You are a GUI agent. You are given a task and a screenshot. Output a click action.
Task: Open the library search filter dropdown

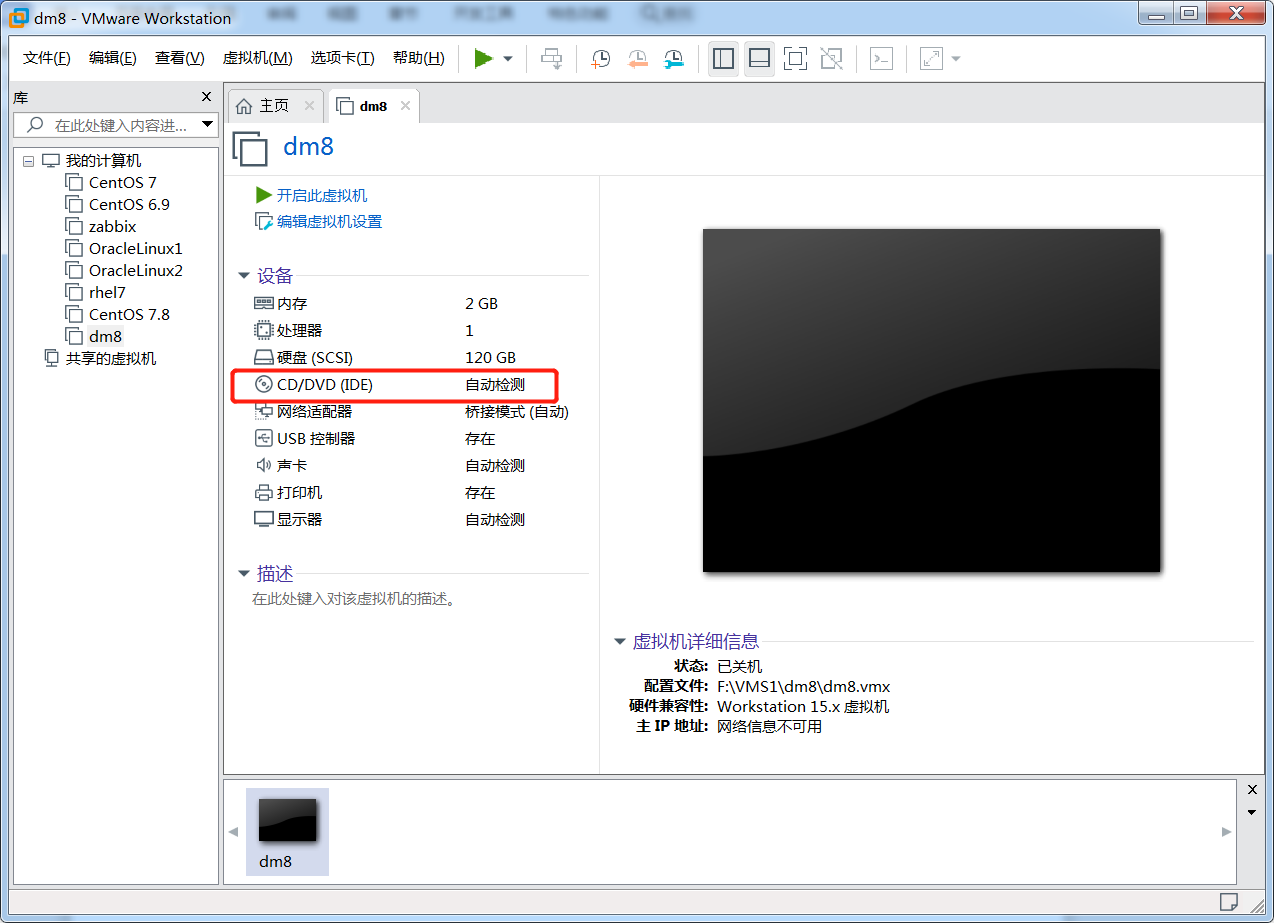click(208, 125)
